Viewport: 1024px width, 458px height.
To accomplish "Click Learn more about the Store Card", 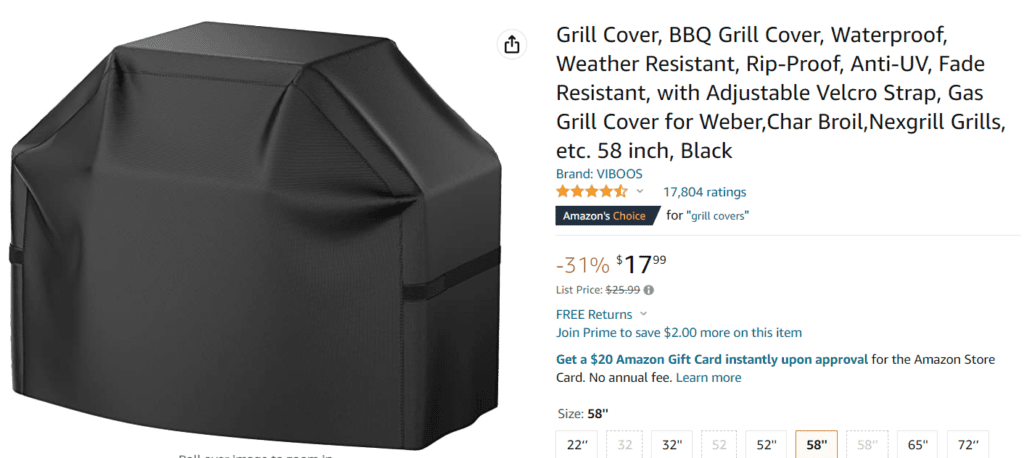I will point(709,378).
